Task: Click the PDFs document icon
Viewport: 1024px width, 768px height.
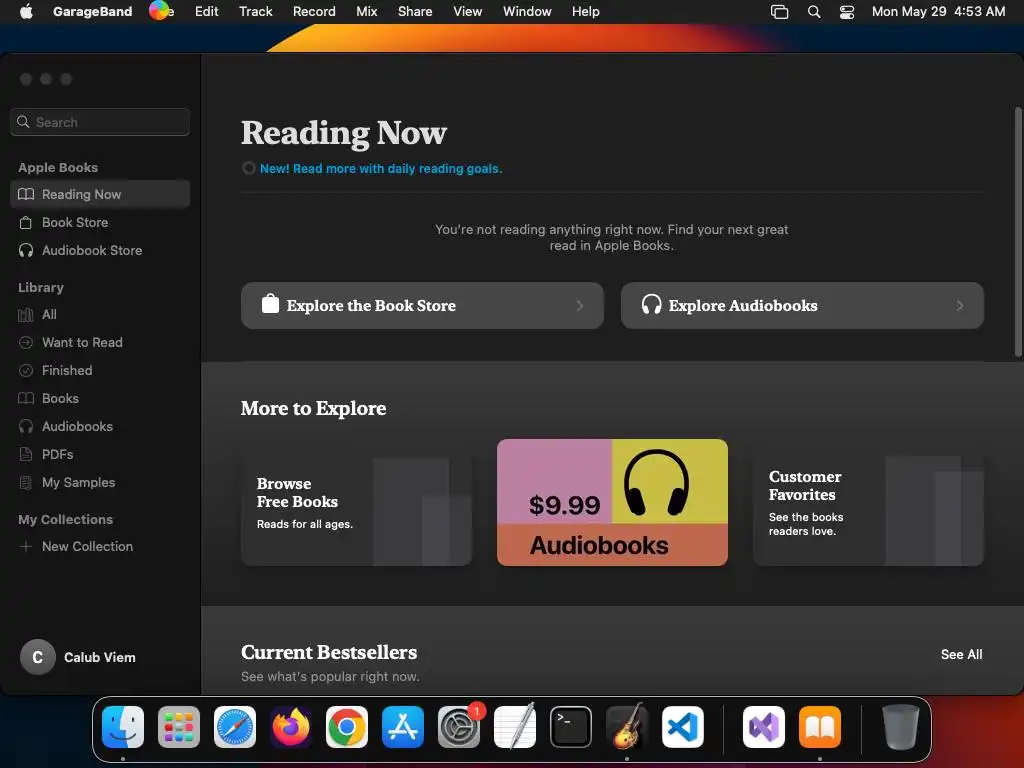Action: click(25, 455)
